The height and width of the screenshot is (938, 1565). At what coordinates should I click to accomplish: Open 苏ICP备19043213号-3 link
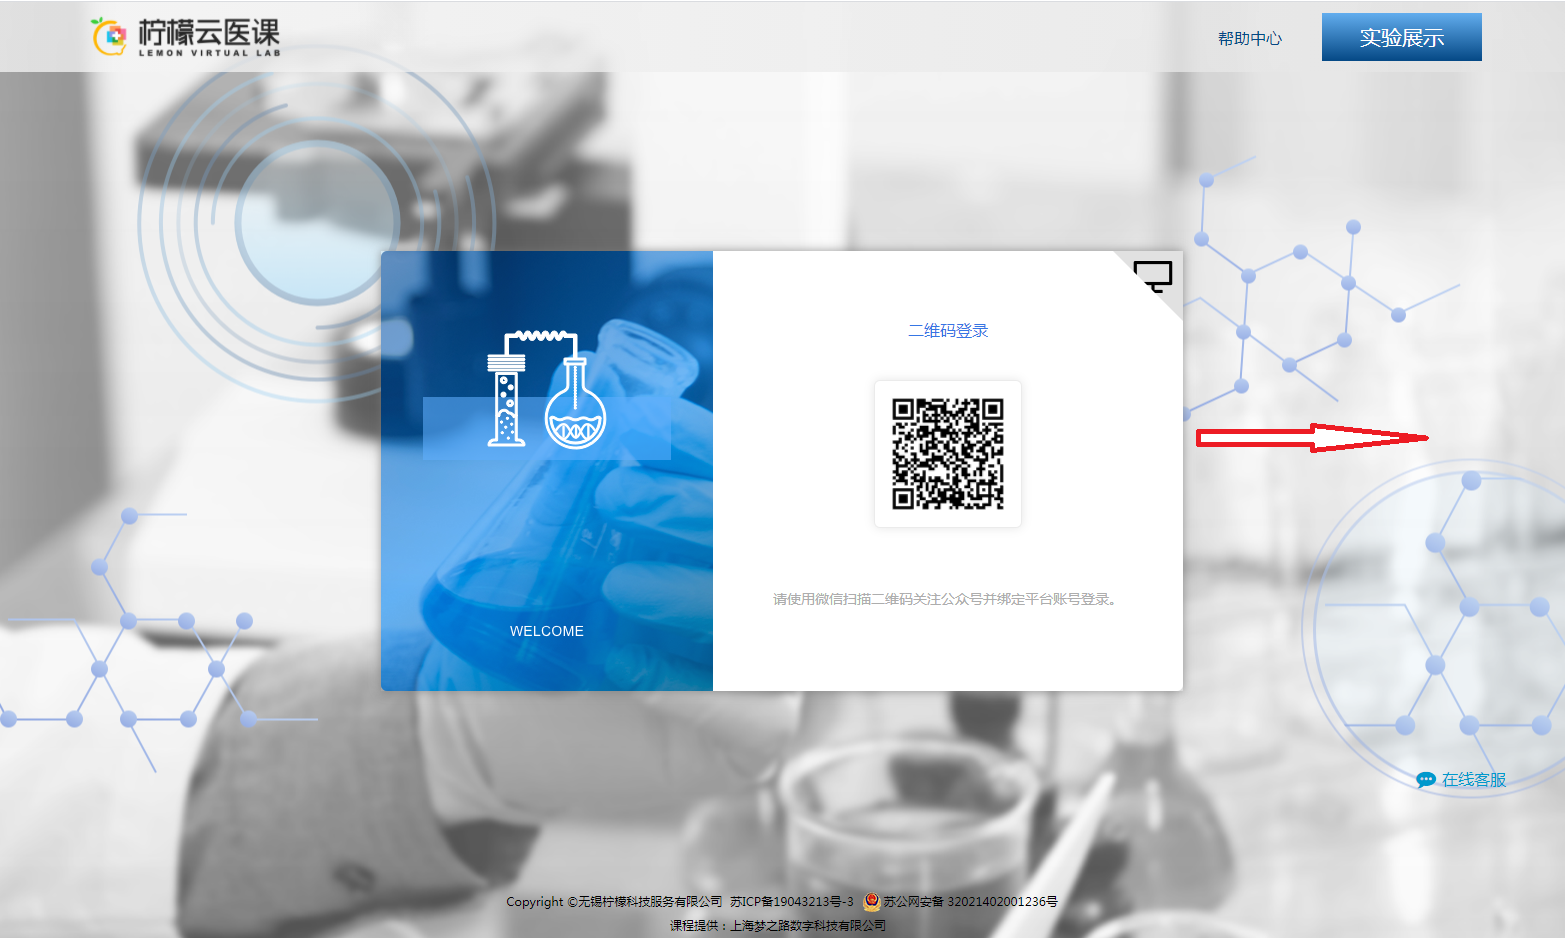pyautogui.click(x=792, y=901)
